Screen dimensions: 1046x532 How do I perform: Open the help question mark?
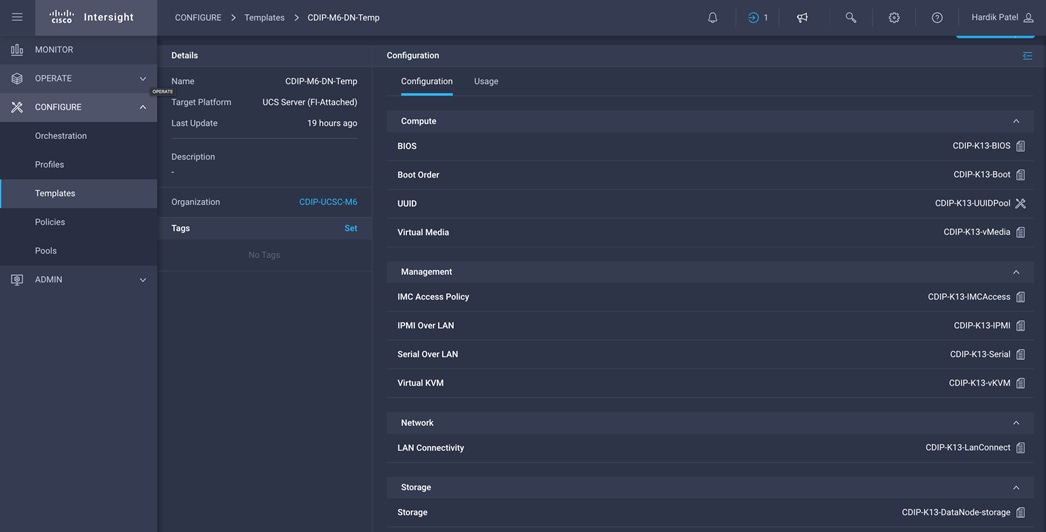(937, 18)
